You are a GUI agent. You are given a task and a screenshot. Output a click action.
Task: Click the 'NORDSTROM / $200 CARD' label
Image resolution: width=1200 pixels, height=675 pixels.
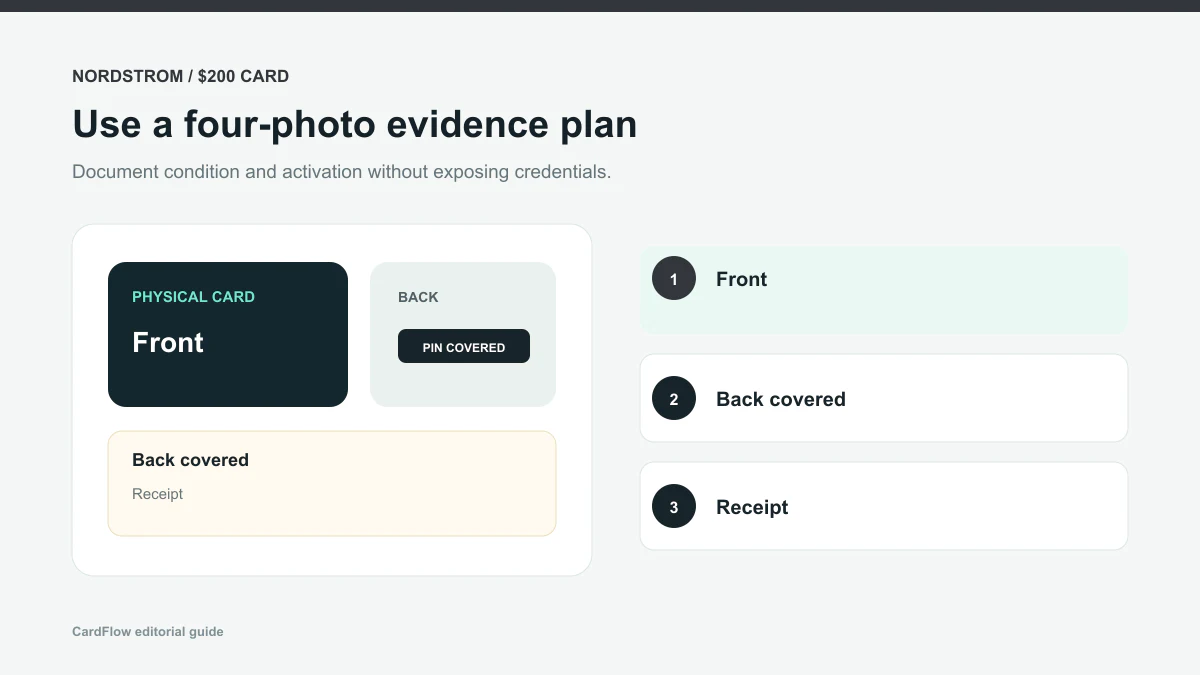click(181, 76)
